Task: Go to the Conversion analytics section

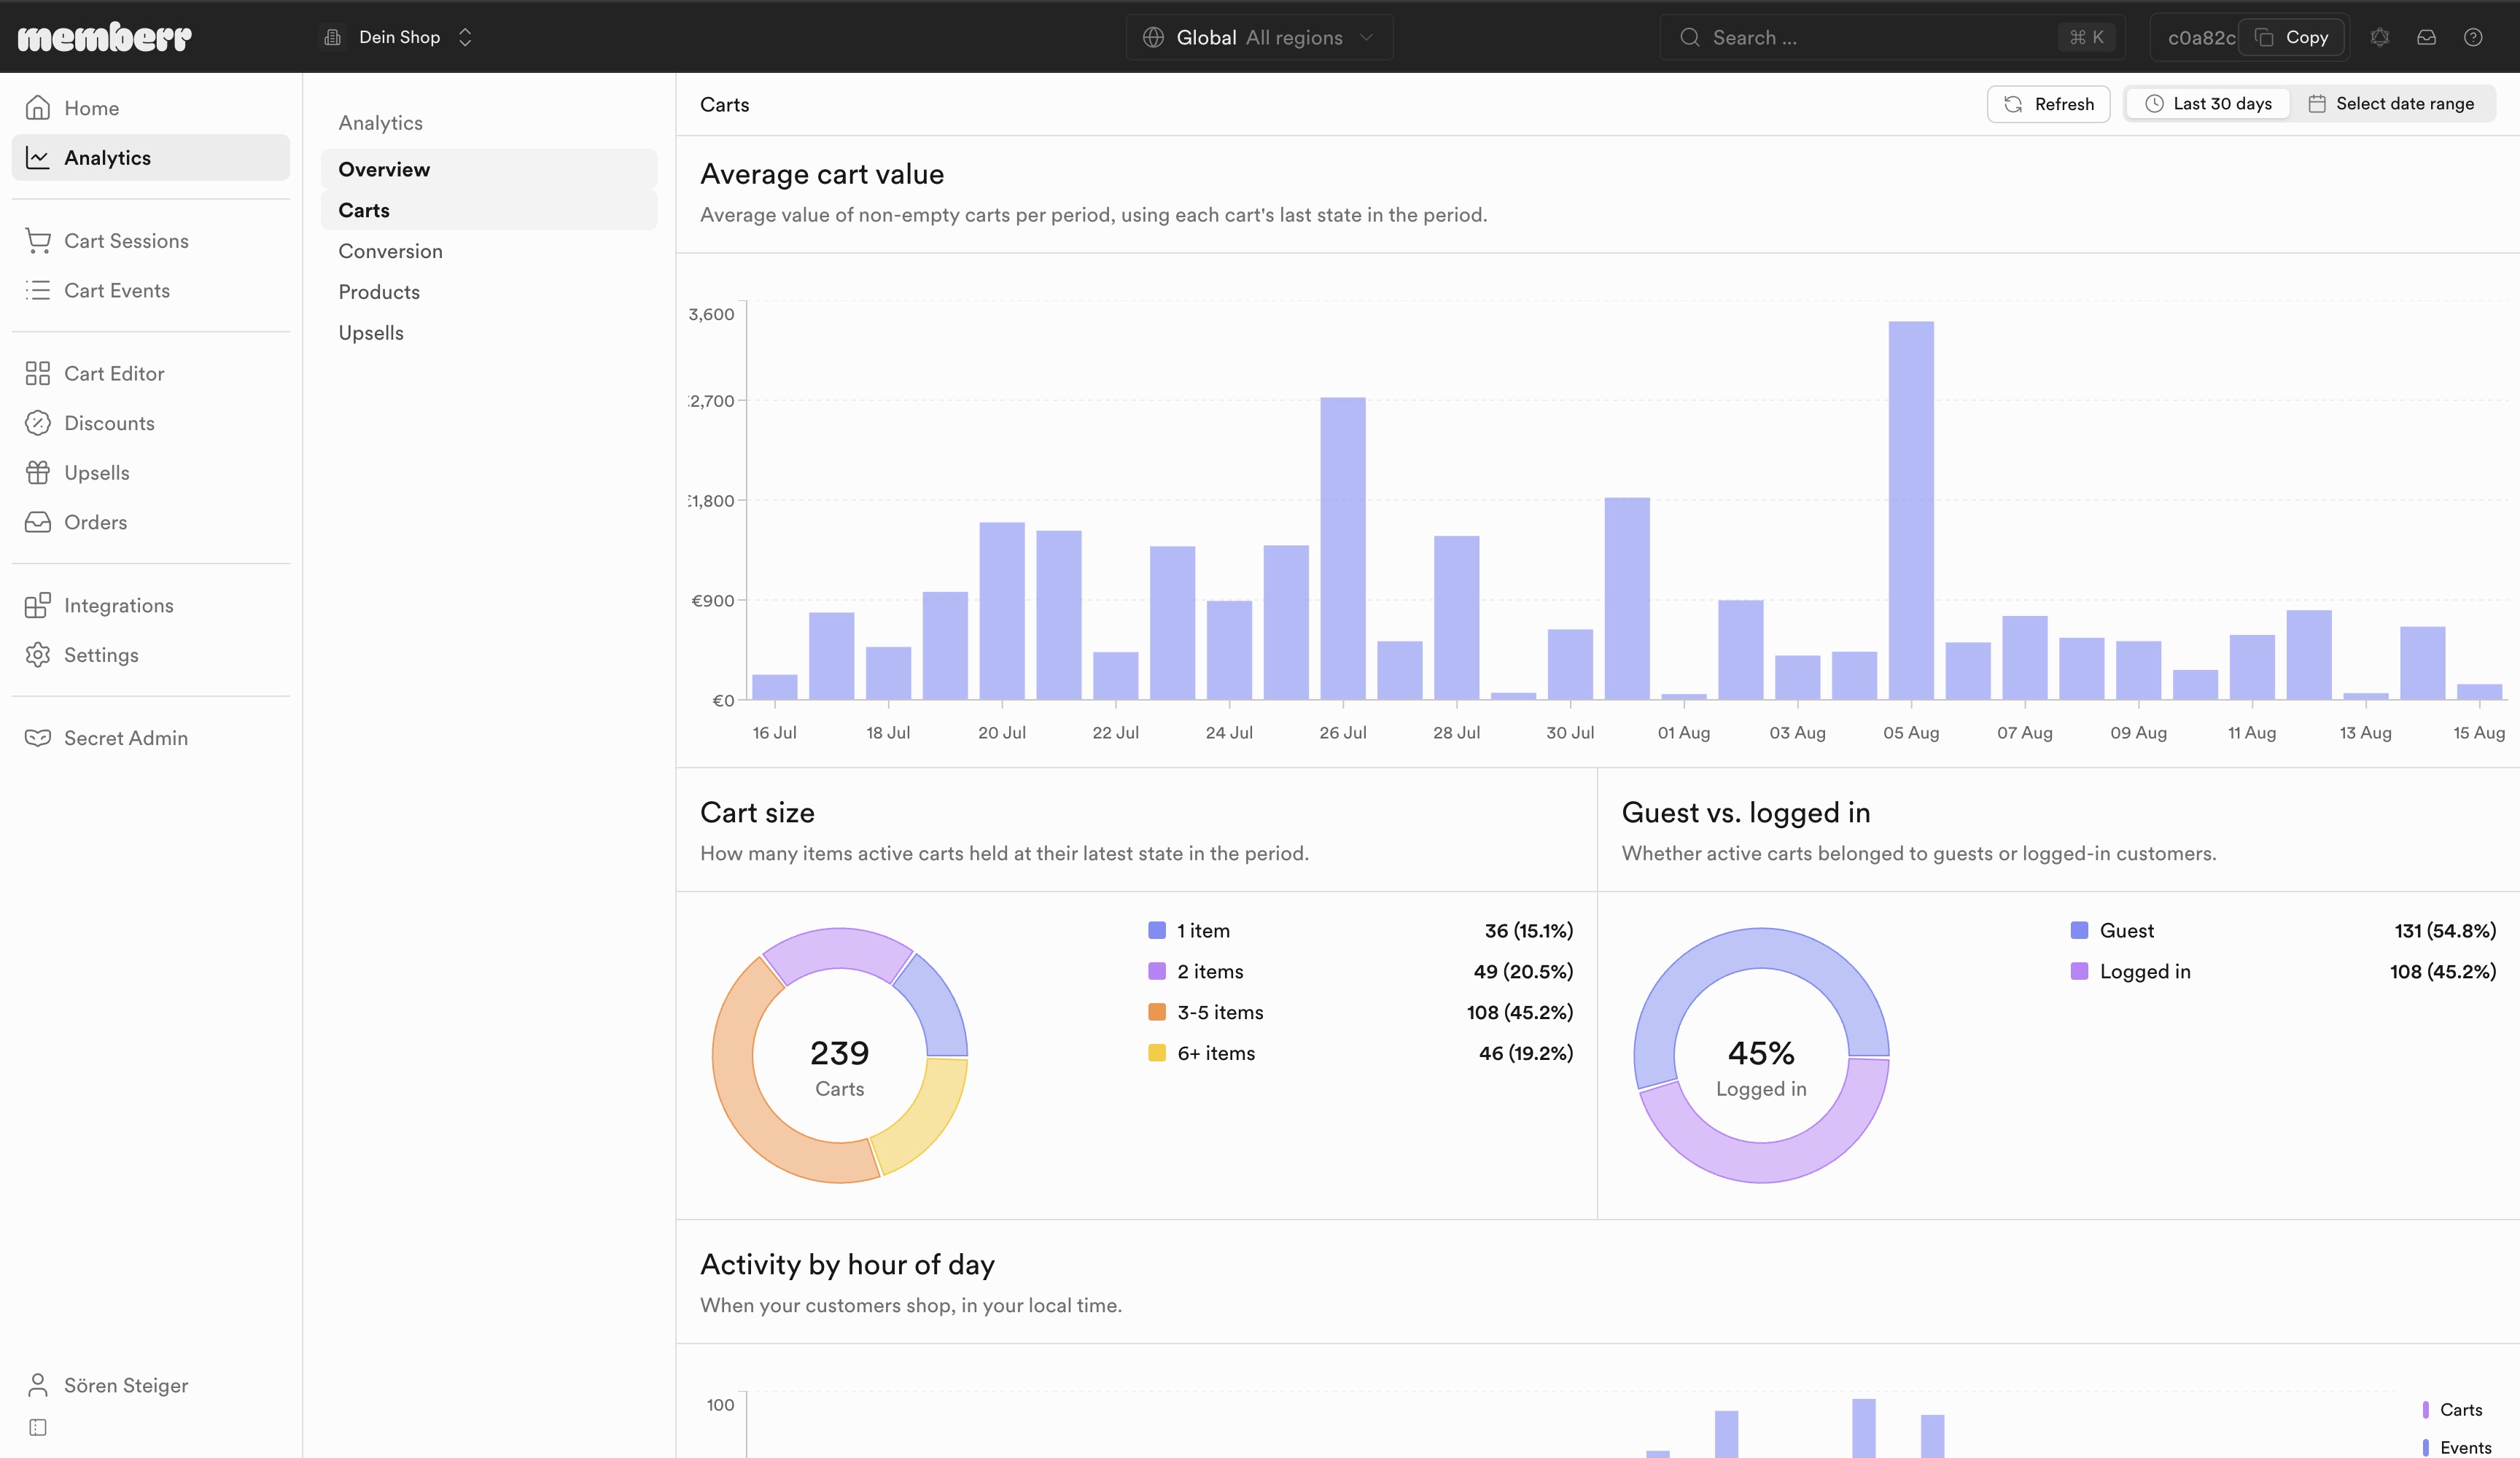Action: tap(390, 251)
